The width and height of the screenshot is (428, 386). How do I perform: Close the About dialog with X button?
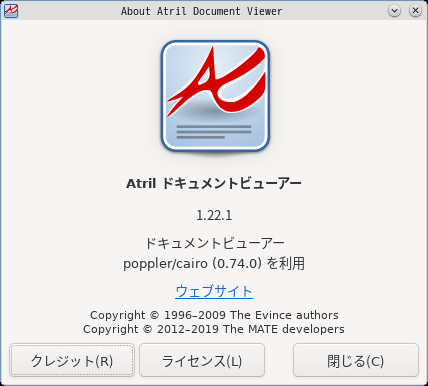click(415, 11)
